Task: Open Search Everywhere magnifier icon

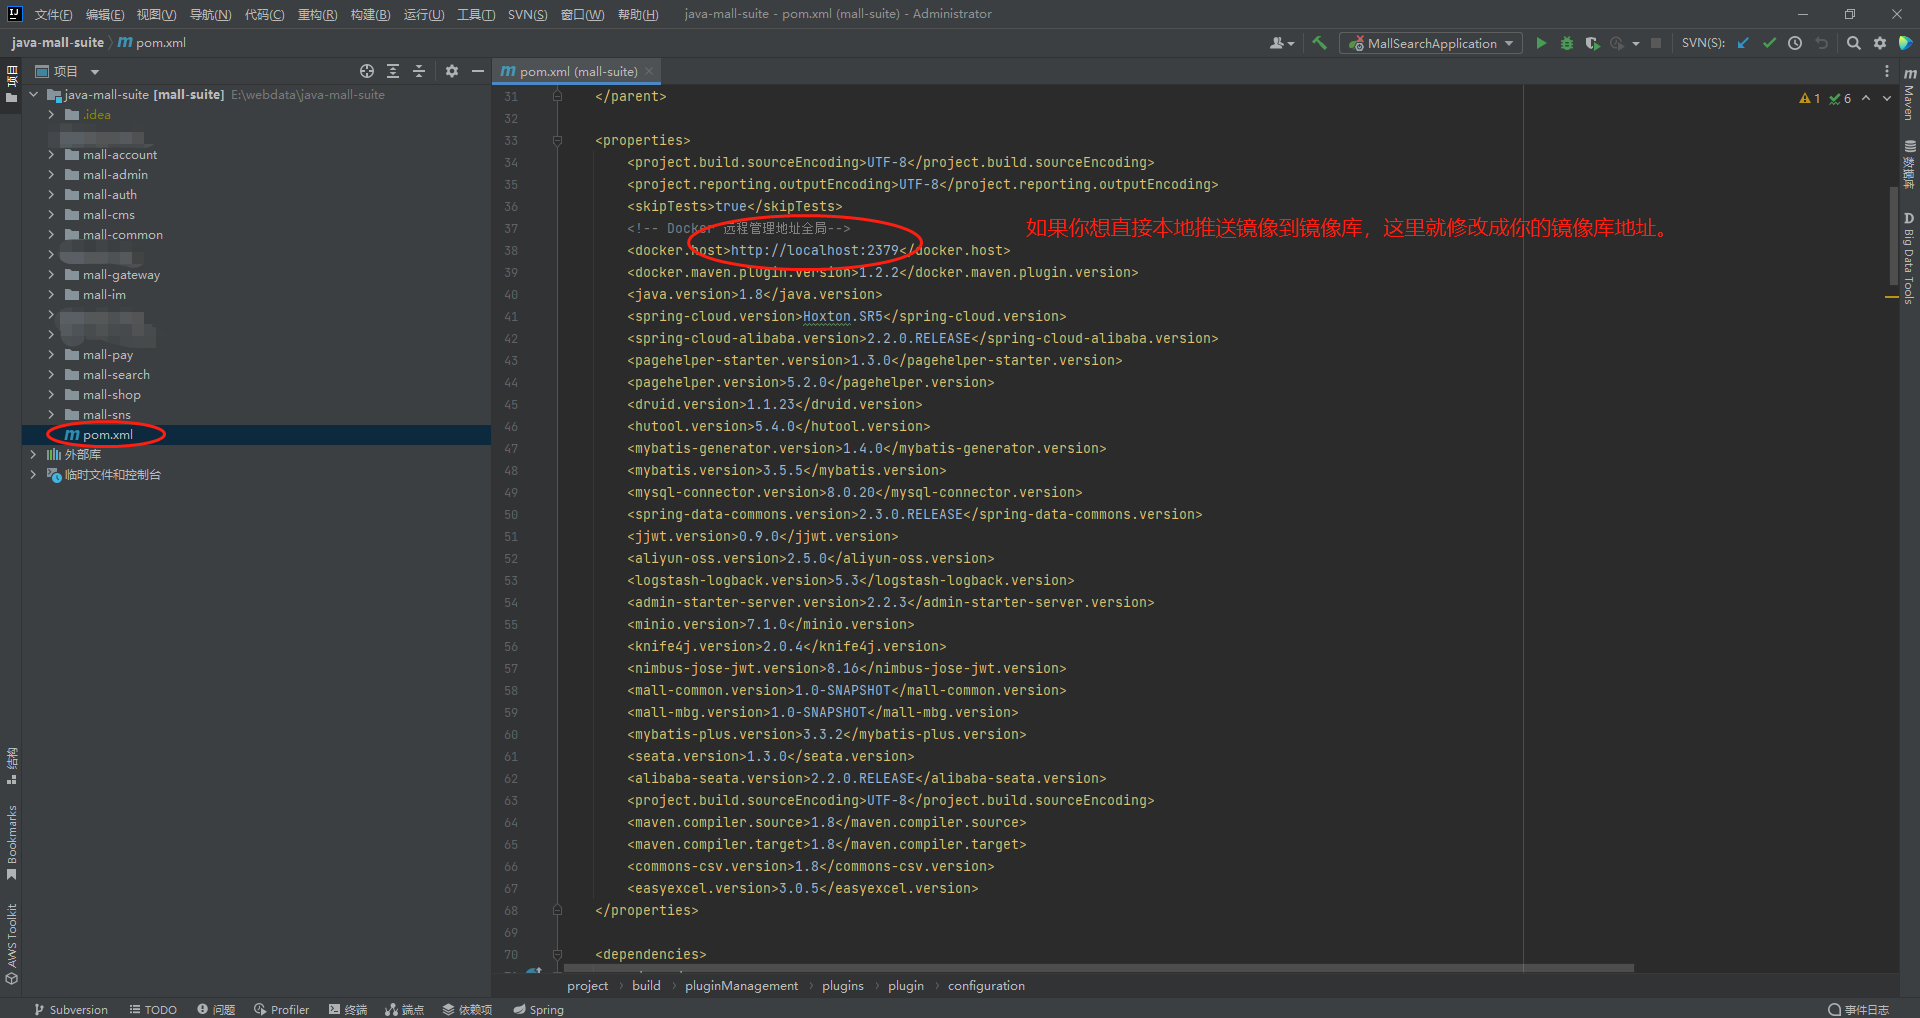Action: click(x=1853, y=43)
